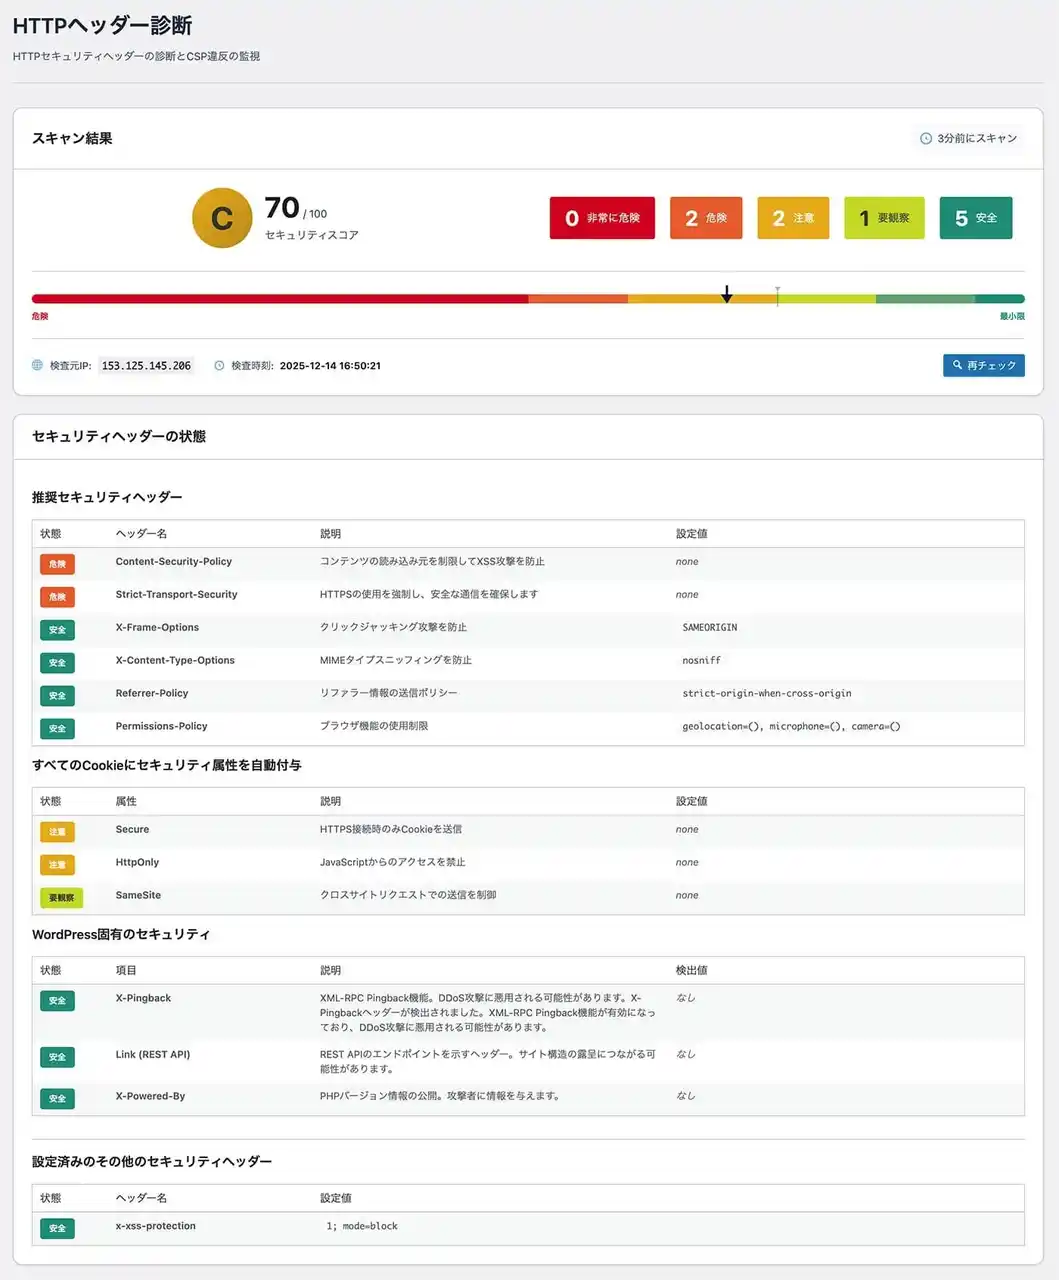Viewport: 1059px width, 1280px height.
Task: Click the grade C score badge
Action: [222, 218]
